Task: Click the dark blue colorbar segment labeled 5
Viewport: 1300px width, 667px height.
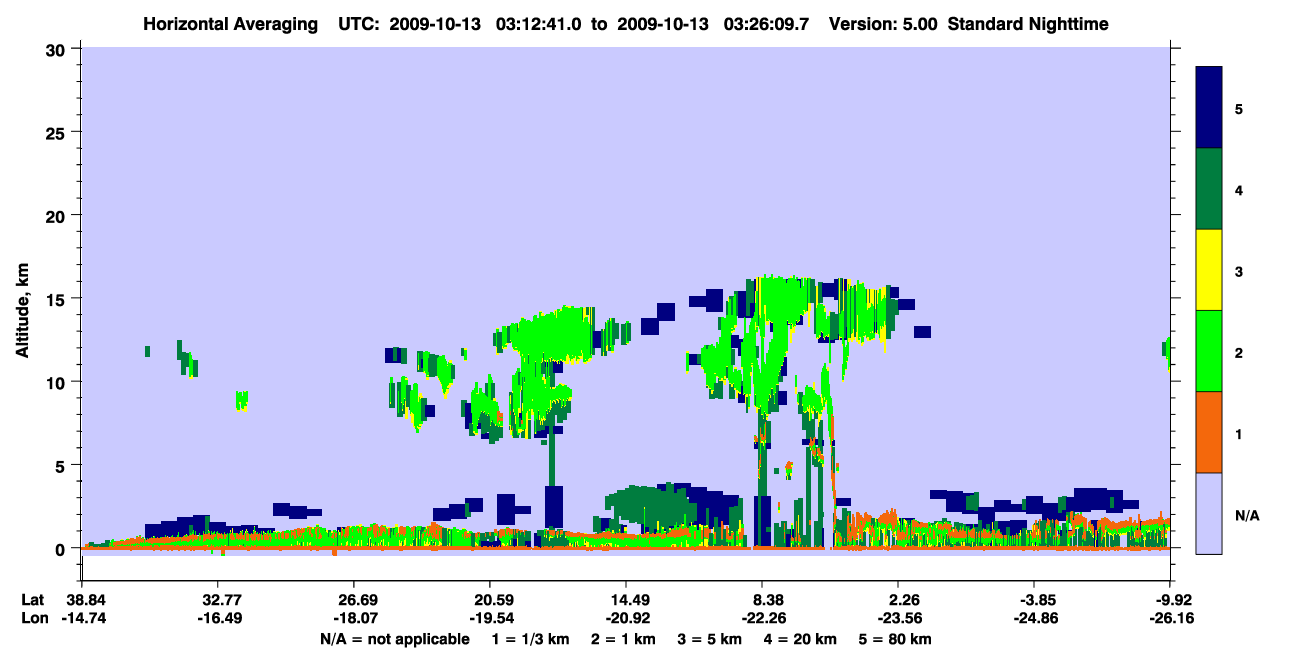Action: point(1209,108)
